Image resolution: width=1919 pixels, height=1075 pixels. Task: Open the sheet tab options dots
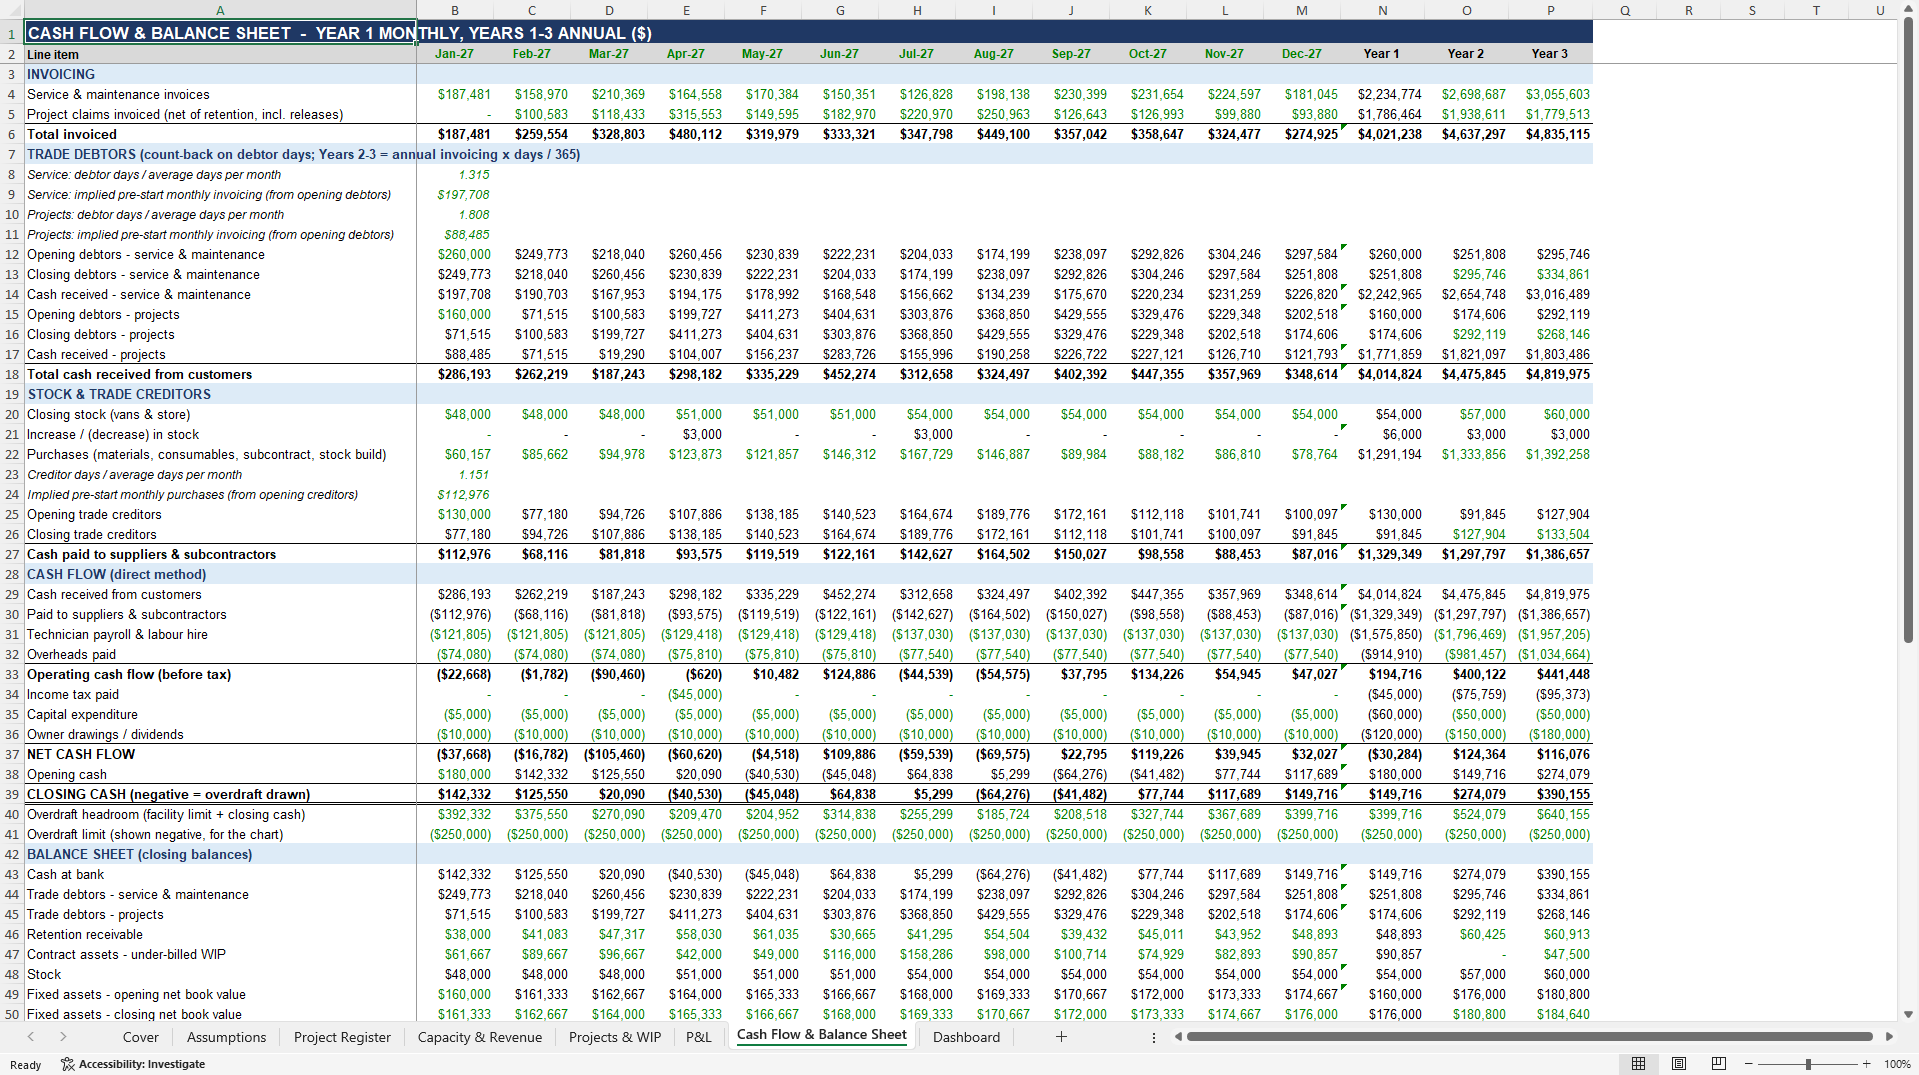pos(1154,1037)
